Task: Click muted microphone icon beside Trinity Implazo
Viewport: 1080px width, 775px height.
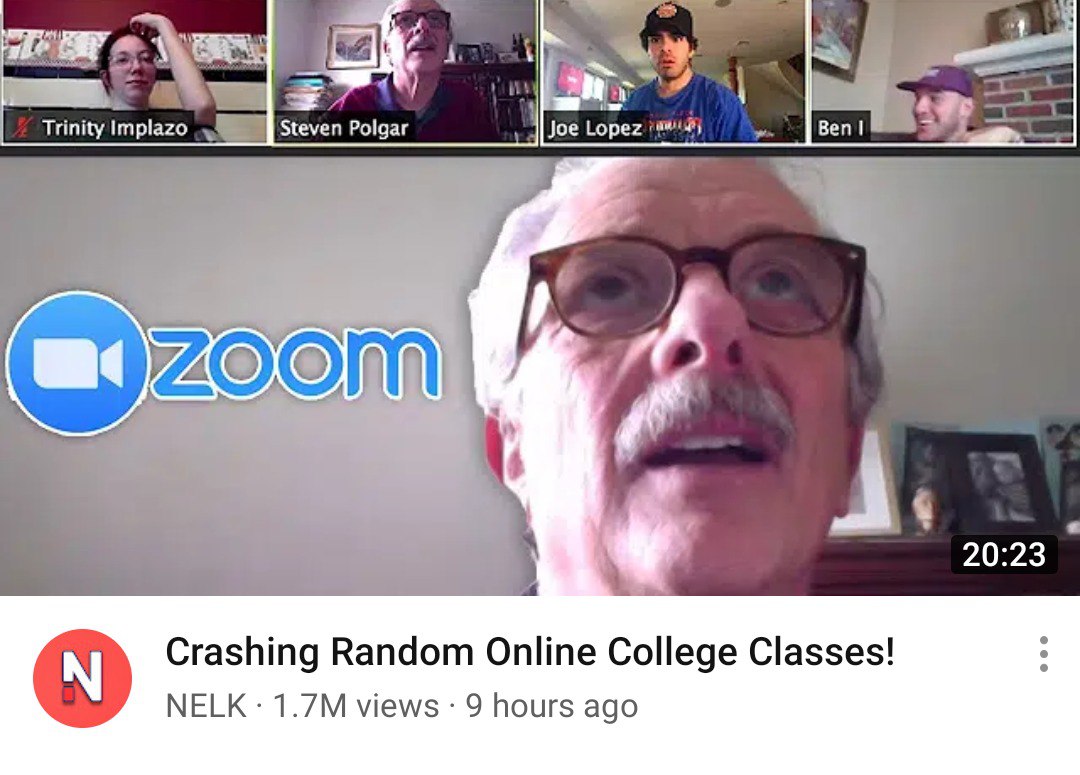Action: point(23,128)
